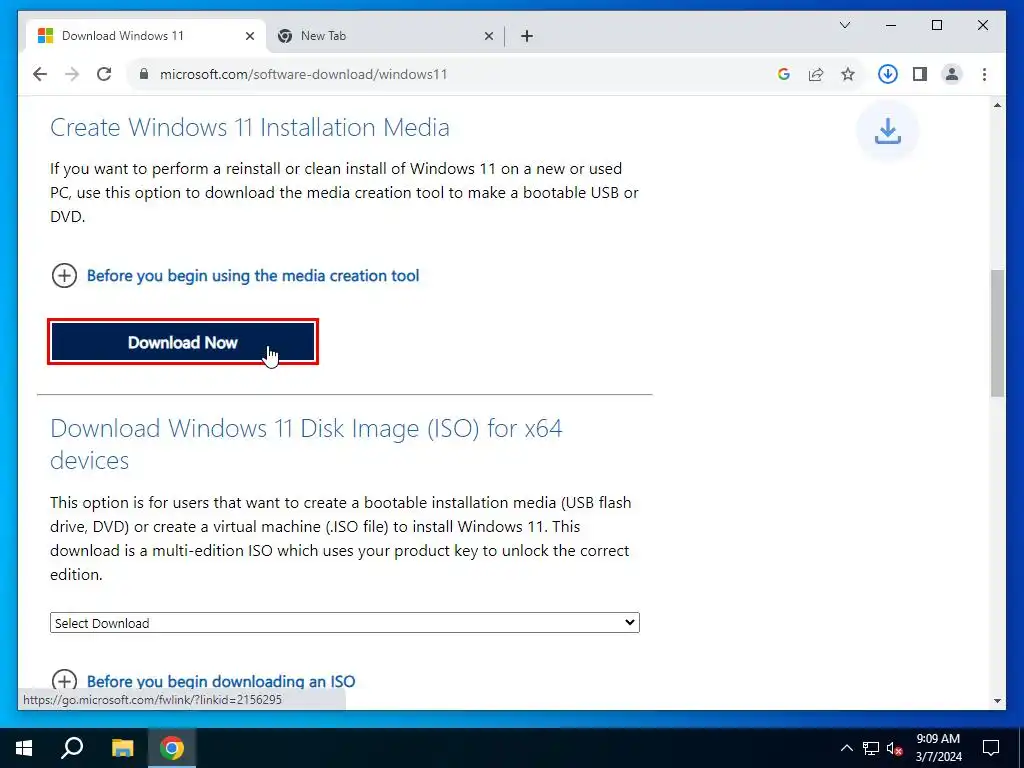Click Chrome icon in taskbar
This screenshot has width=1024, height=768.
pyautogui.click(x=172, y=748)
